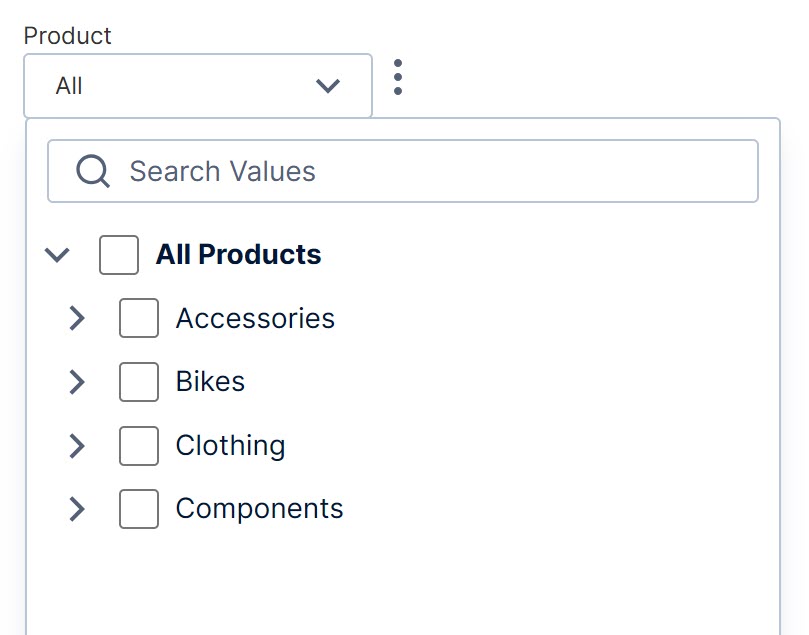
Task: Expand the Clothing category
Action: point(77,446)
